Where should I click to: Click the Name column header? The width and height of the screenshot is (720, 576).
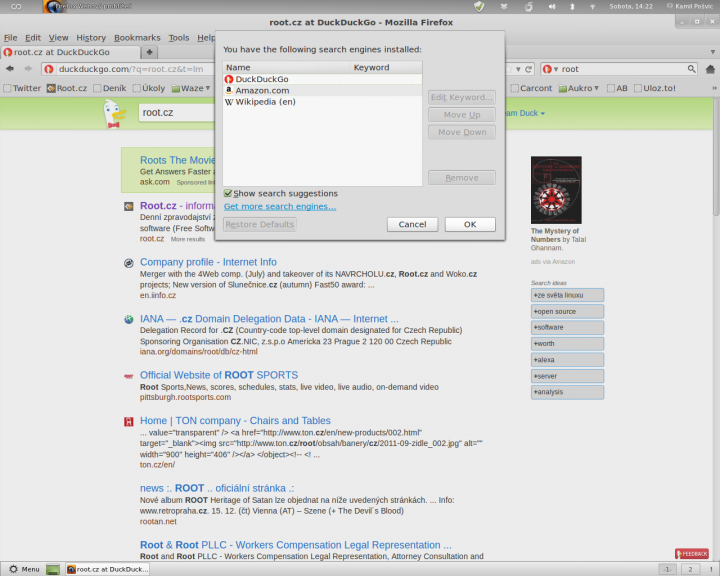click(x=287, y=68)
